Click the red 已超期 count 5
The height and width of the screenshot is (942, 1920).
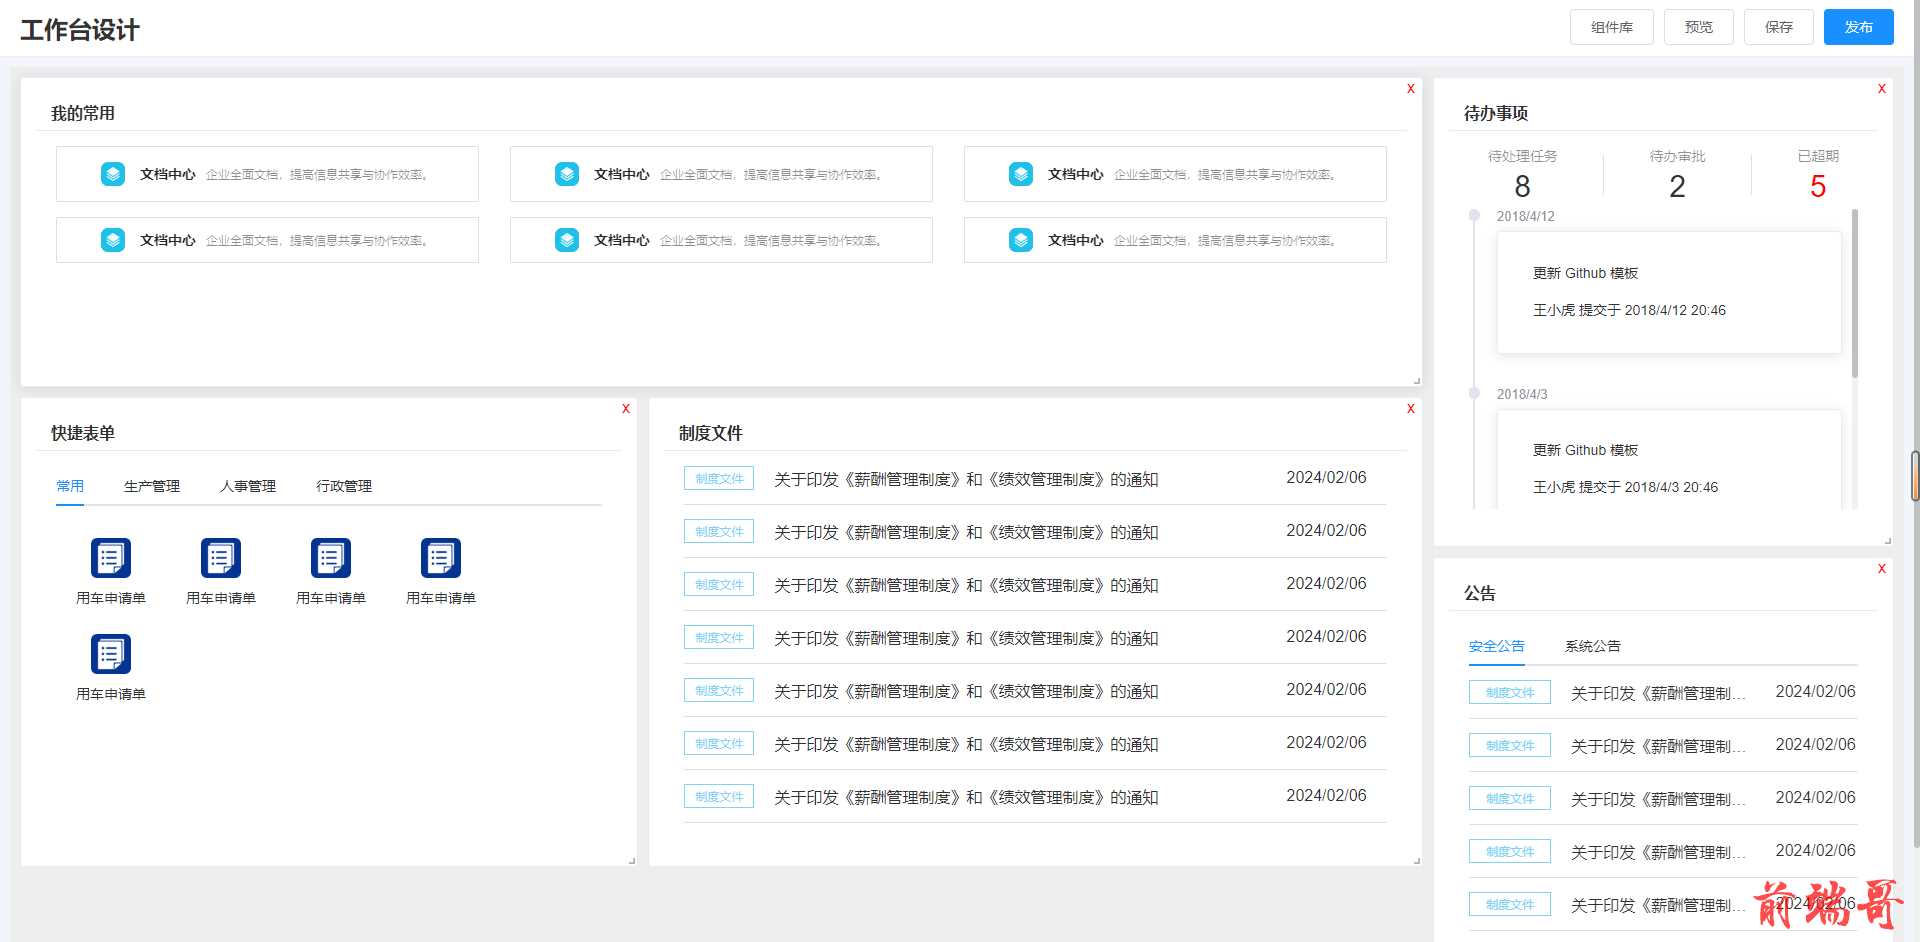click(1818, 186)
